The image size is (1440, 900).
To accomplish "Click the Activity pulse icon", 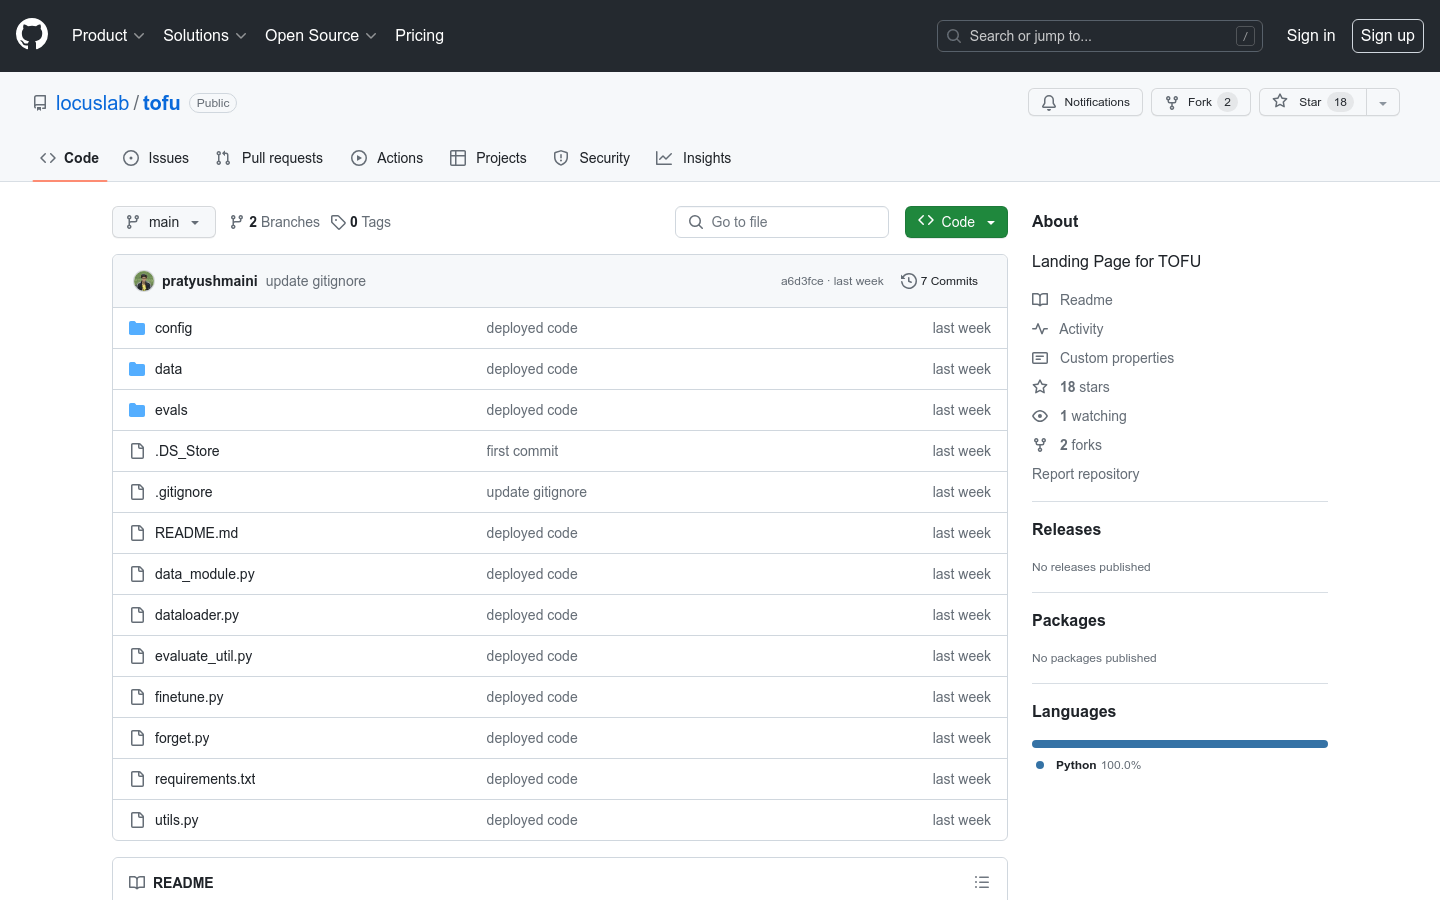I will [x=1040, y=329].
